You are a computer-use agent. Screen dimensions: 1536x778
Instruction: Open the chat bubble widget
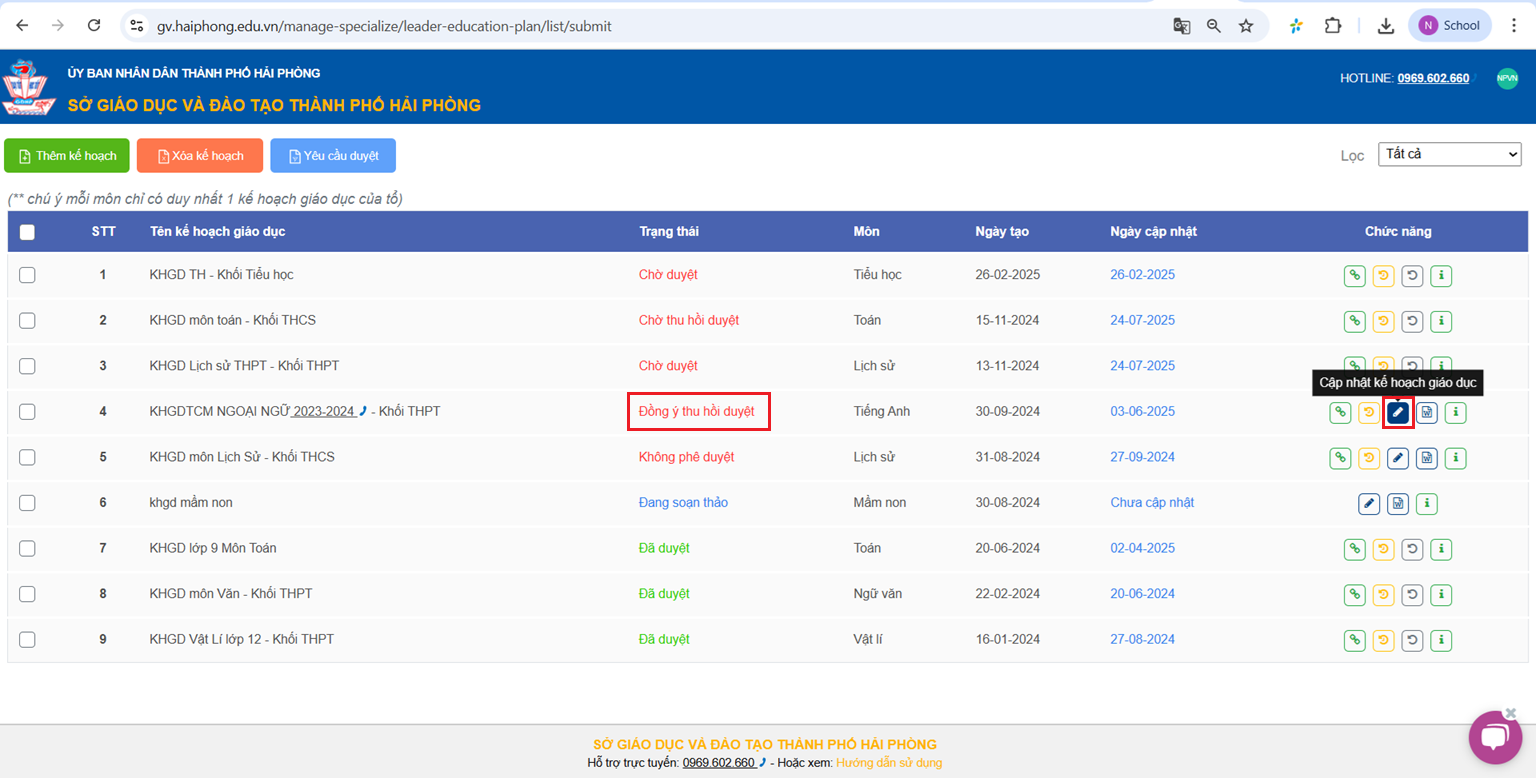click(1494, 738)
